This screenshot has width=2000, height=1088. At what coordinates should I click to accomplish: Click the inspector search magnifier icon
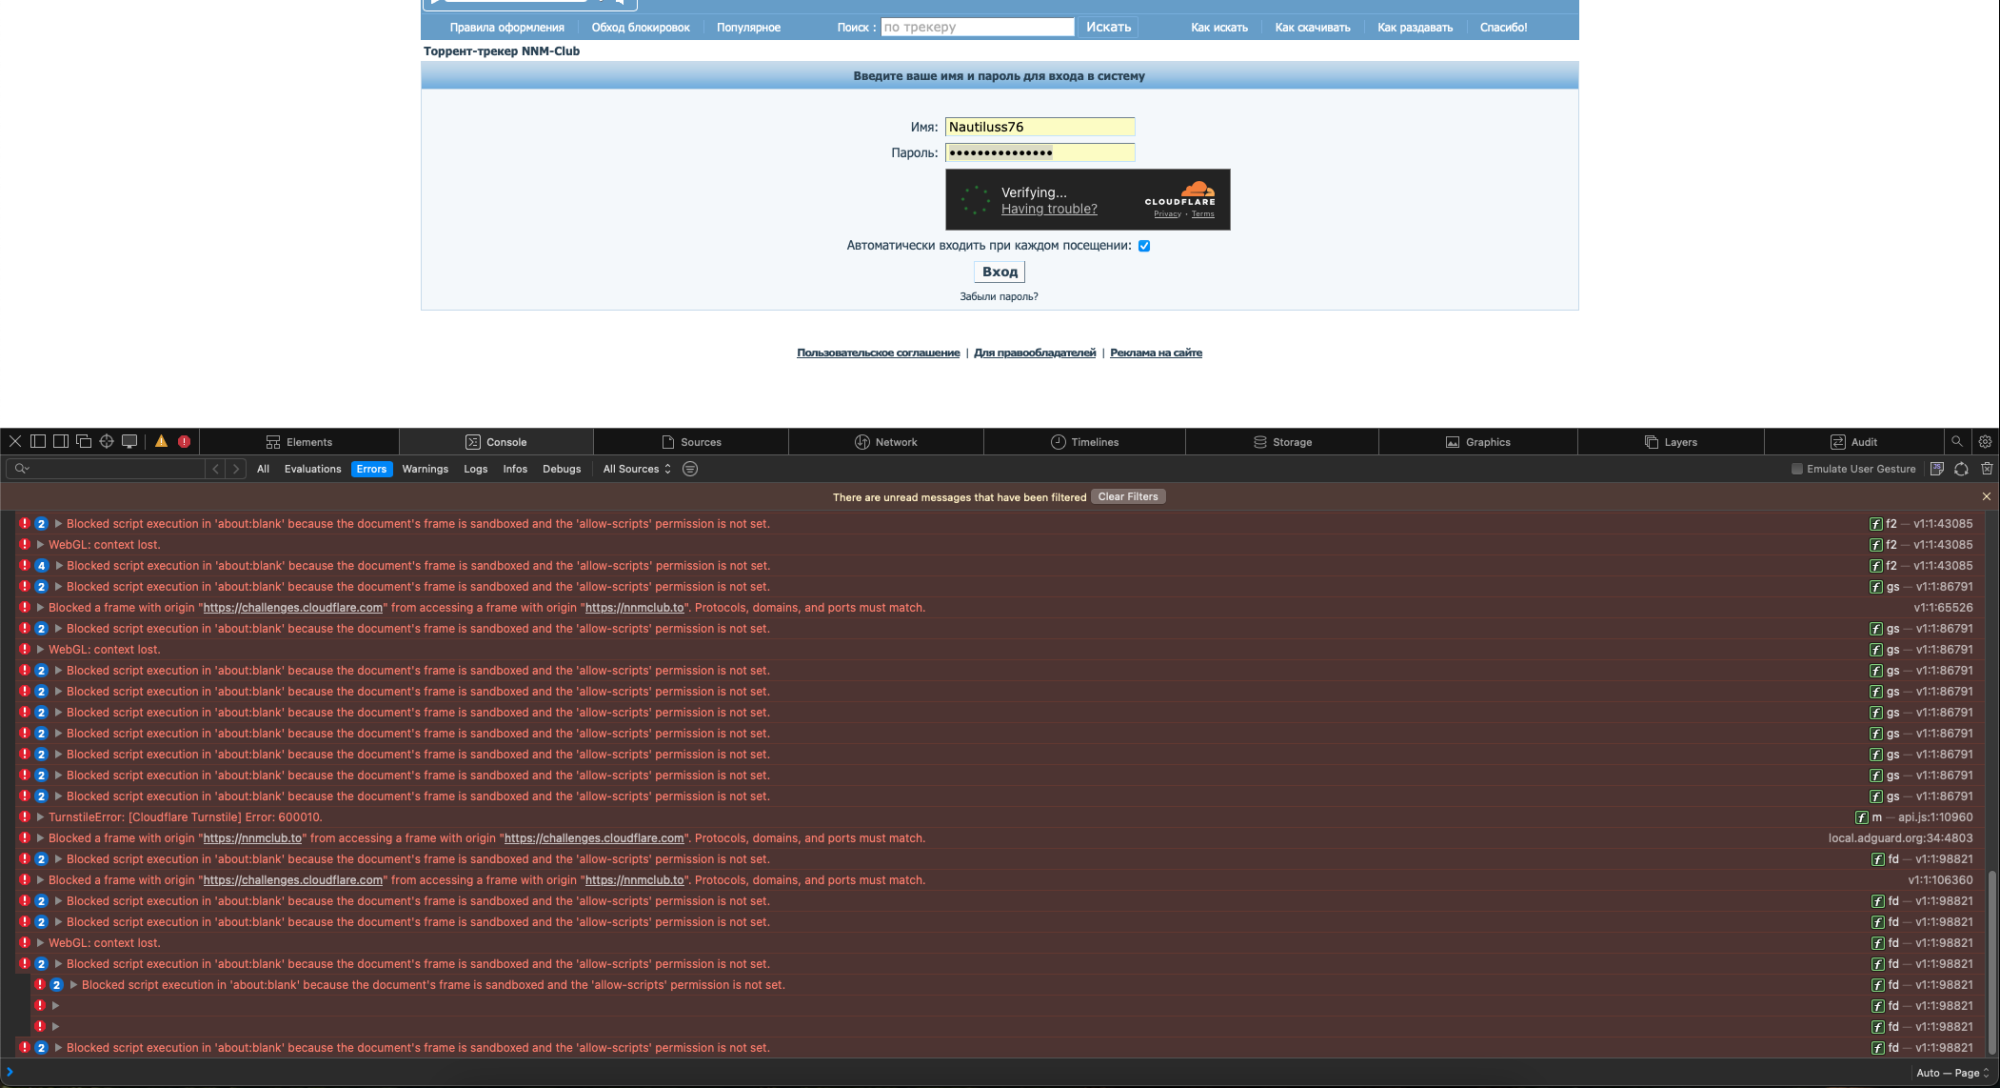1957,441
